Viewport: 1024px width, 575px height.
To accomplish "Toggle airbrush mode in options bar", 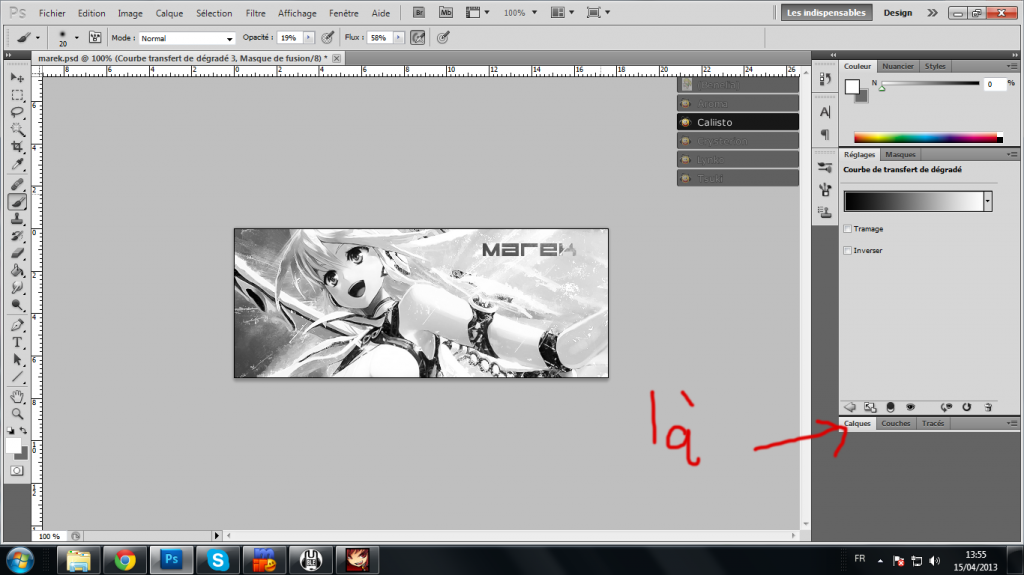I will tap(417, 38).
